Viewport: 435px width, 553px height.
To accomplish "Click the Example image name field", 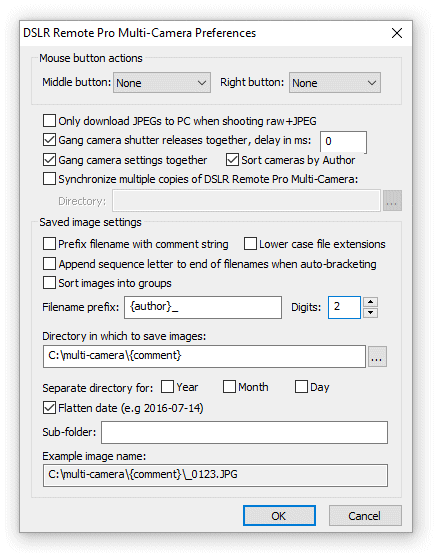I will [x=215, y=475].
